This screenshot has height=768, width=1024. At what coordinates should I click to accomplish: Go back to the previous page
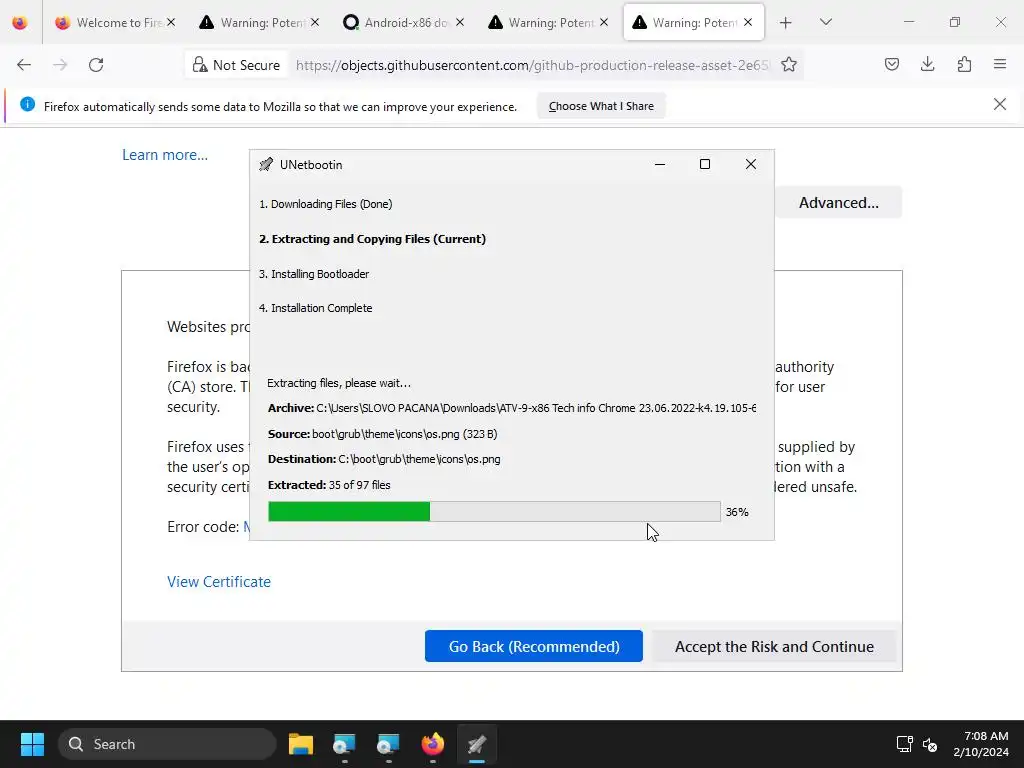point(24,65)
